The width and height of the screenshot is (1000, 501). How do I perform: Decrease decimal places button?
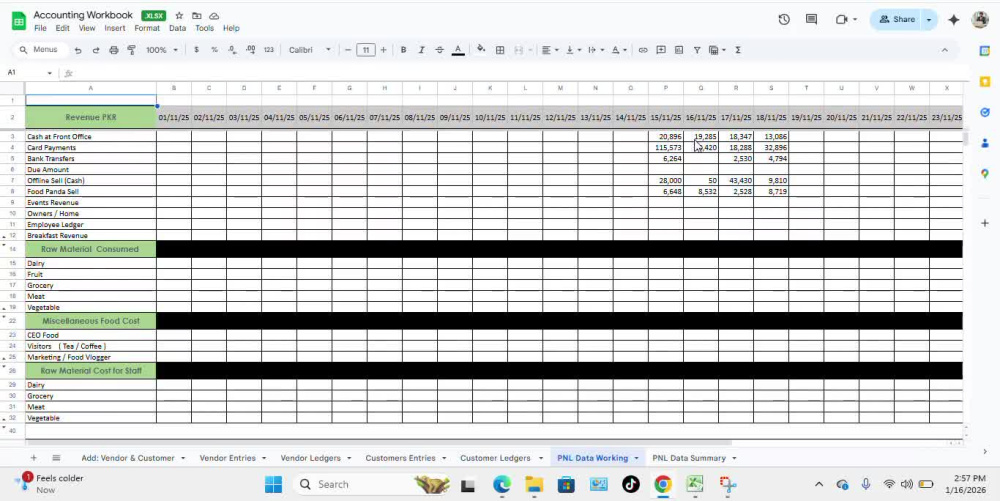[x=232, y=50]
